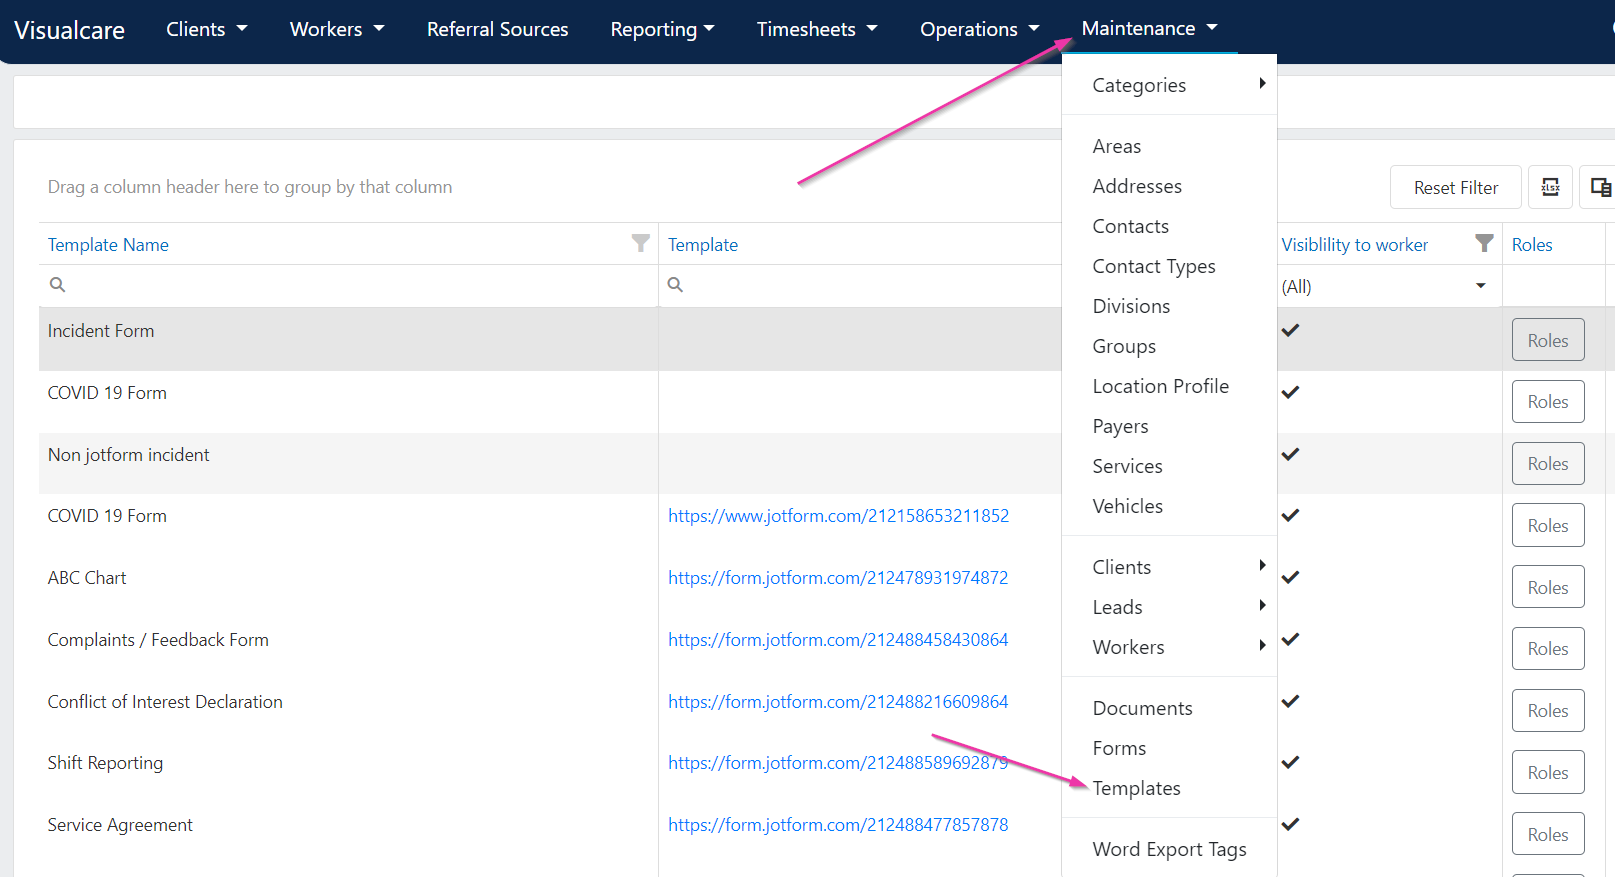The height and width of the screenshot is (877, 1615).
Task: Toggle visibility checkmark for Shift Reporting
Action: (x=1291, y=762)
